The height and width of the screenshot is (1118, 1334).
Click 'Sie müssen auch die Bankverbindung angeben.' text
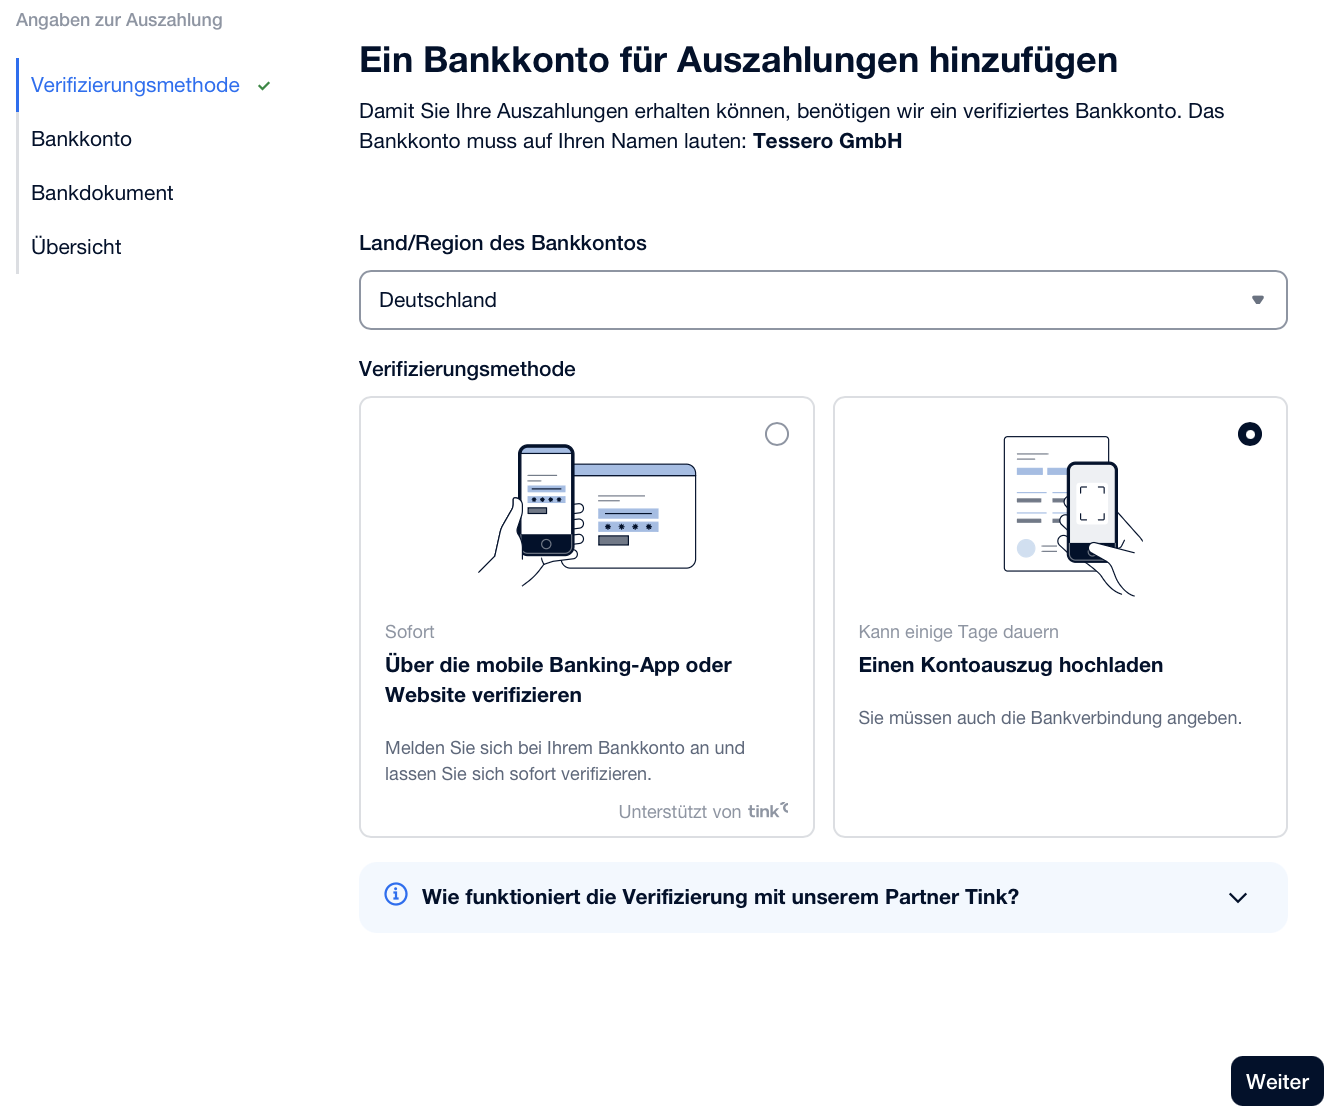(1050, 718)
